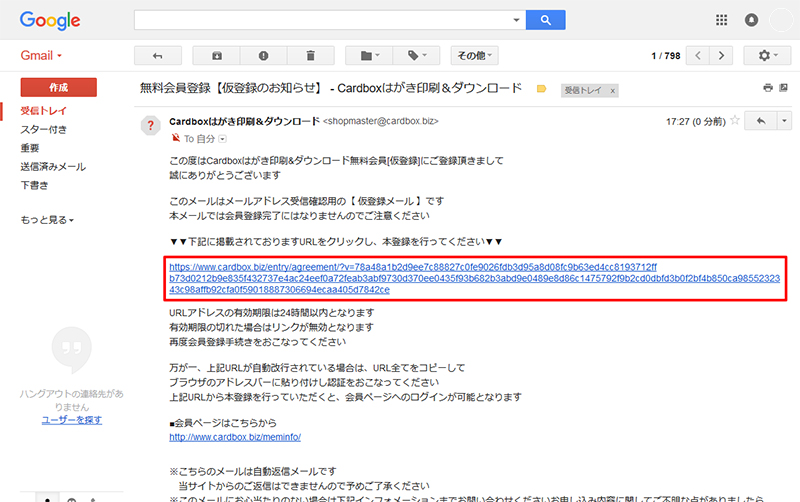The image size is (800, 502).
Task: Open the notifications bell icon
Action: 751,20
